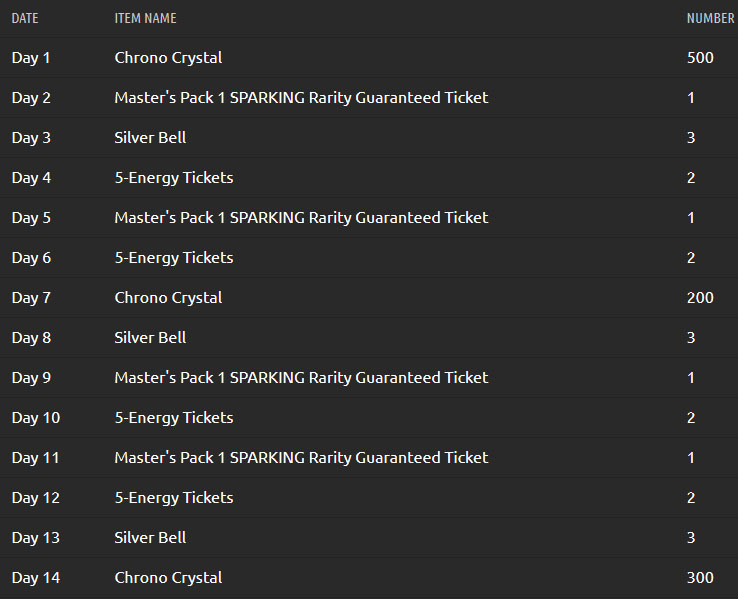This screenshot has height=599, width=738.
Task: Click the ITEM NAME column header
Action: (145, 18)
